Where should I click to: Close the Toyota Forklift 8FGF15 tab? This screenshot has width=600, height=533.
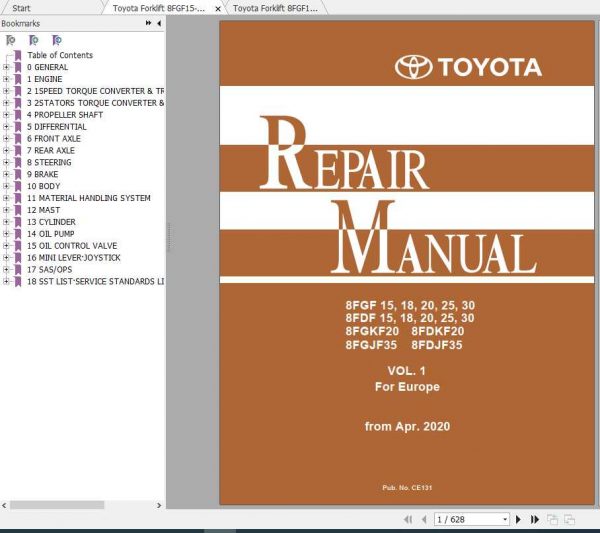[218, 9]
